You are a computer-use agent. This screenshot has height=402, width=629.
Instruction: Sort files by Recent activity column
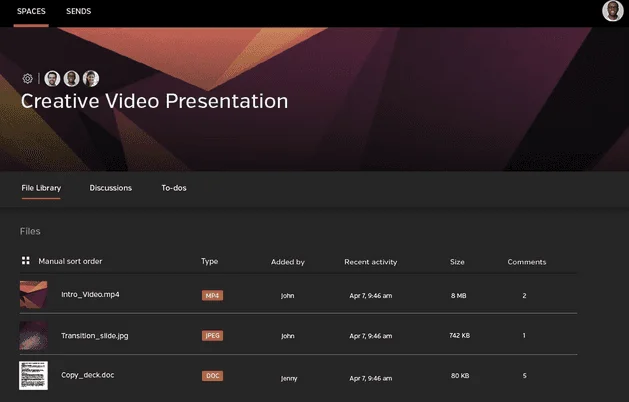(371, 262)
